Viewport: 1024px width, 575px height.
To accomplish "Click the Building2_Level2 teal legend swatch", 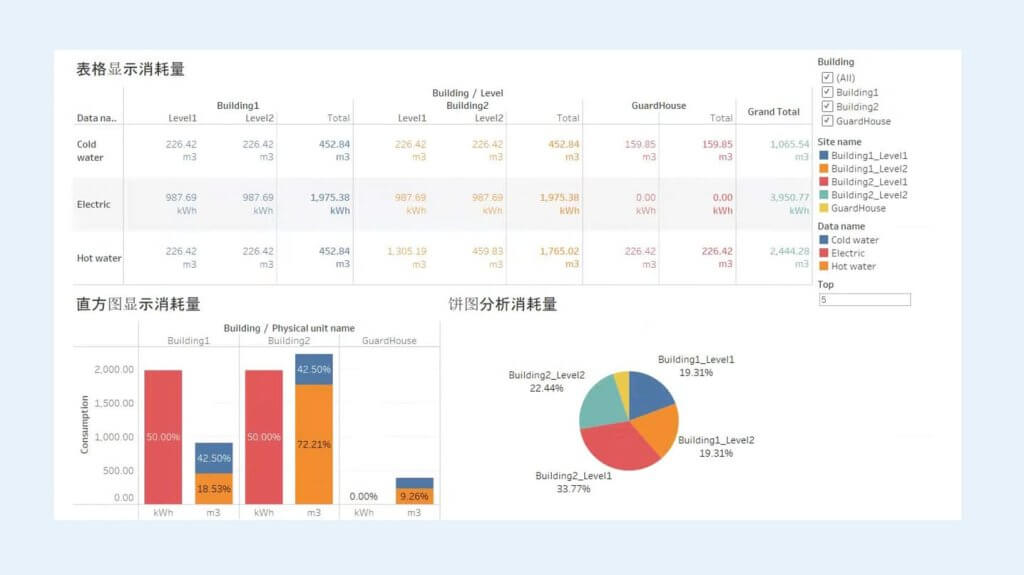I will tap(824, 195).
